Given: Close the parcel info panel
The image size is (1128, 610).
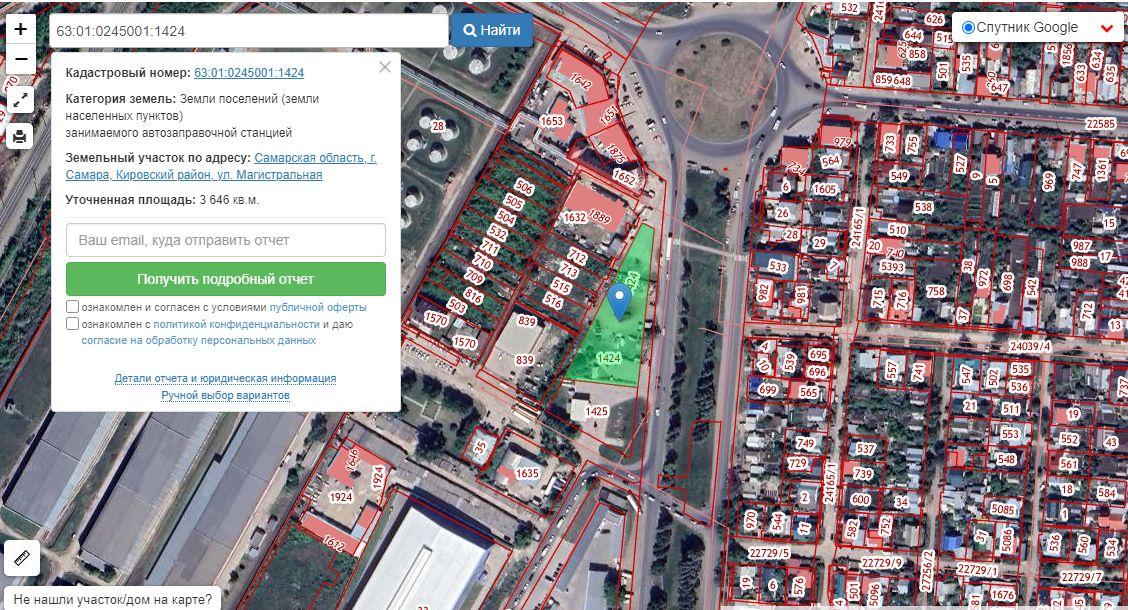Looking at the screenshot, I should coord(385,67).
